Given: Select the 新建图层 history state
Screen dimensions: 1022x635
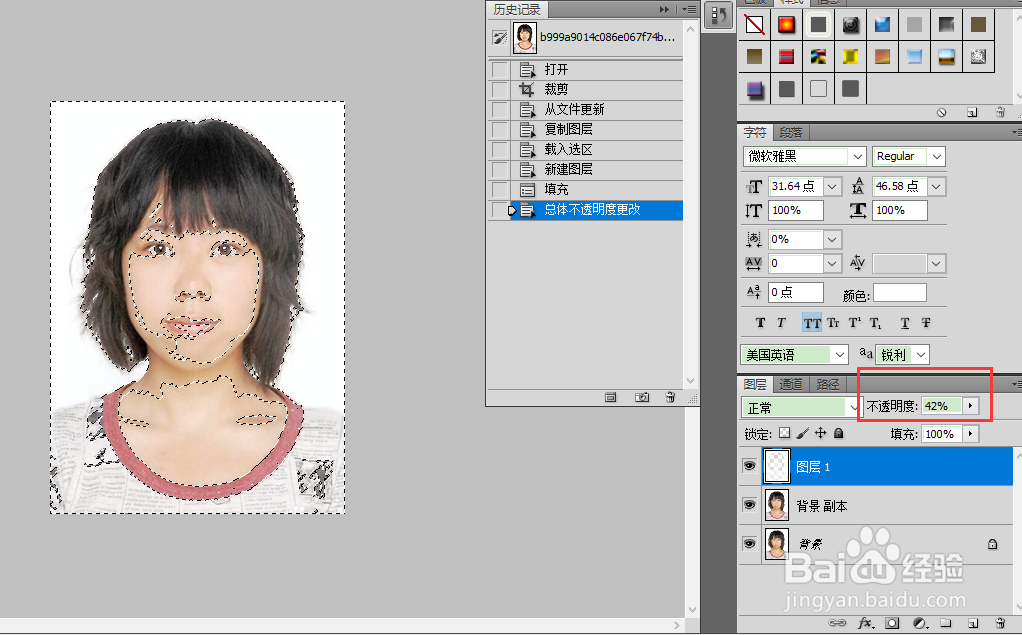Looking at the screenshot, I should (596, 170).
